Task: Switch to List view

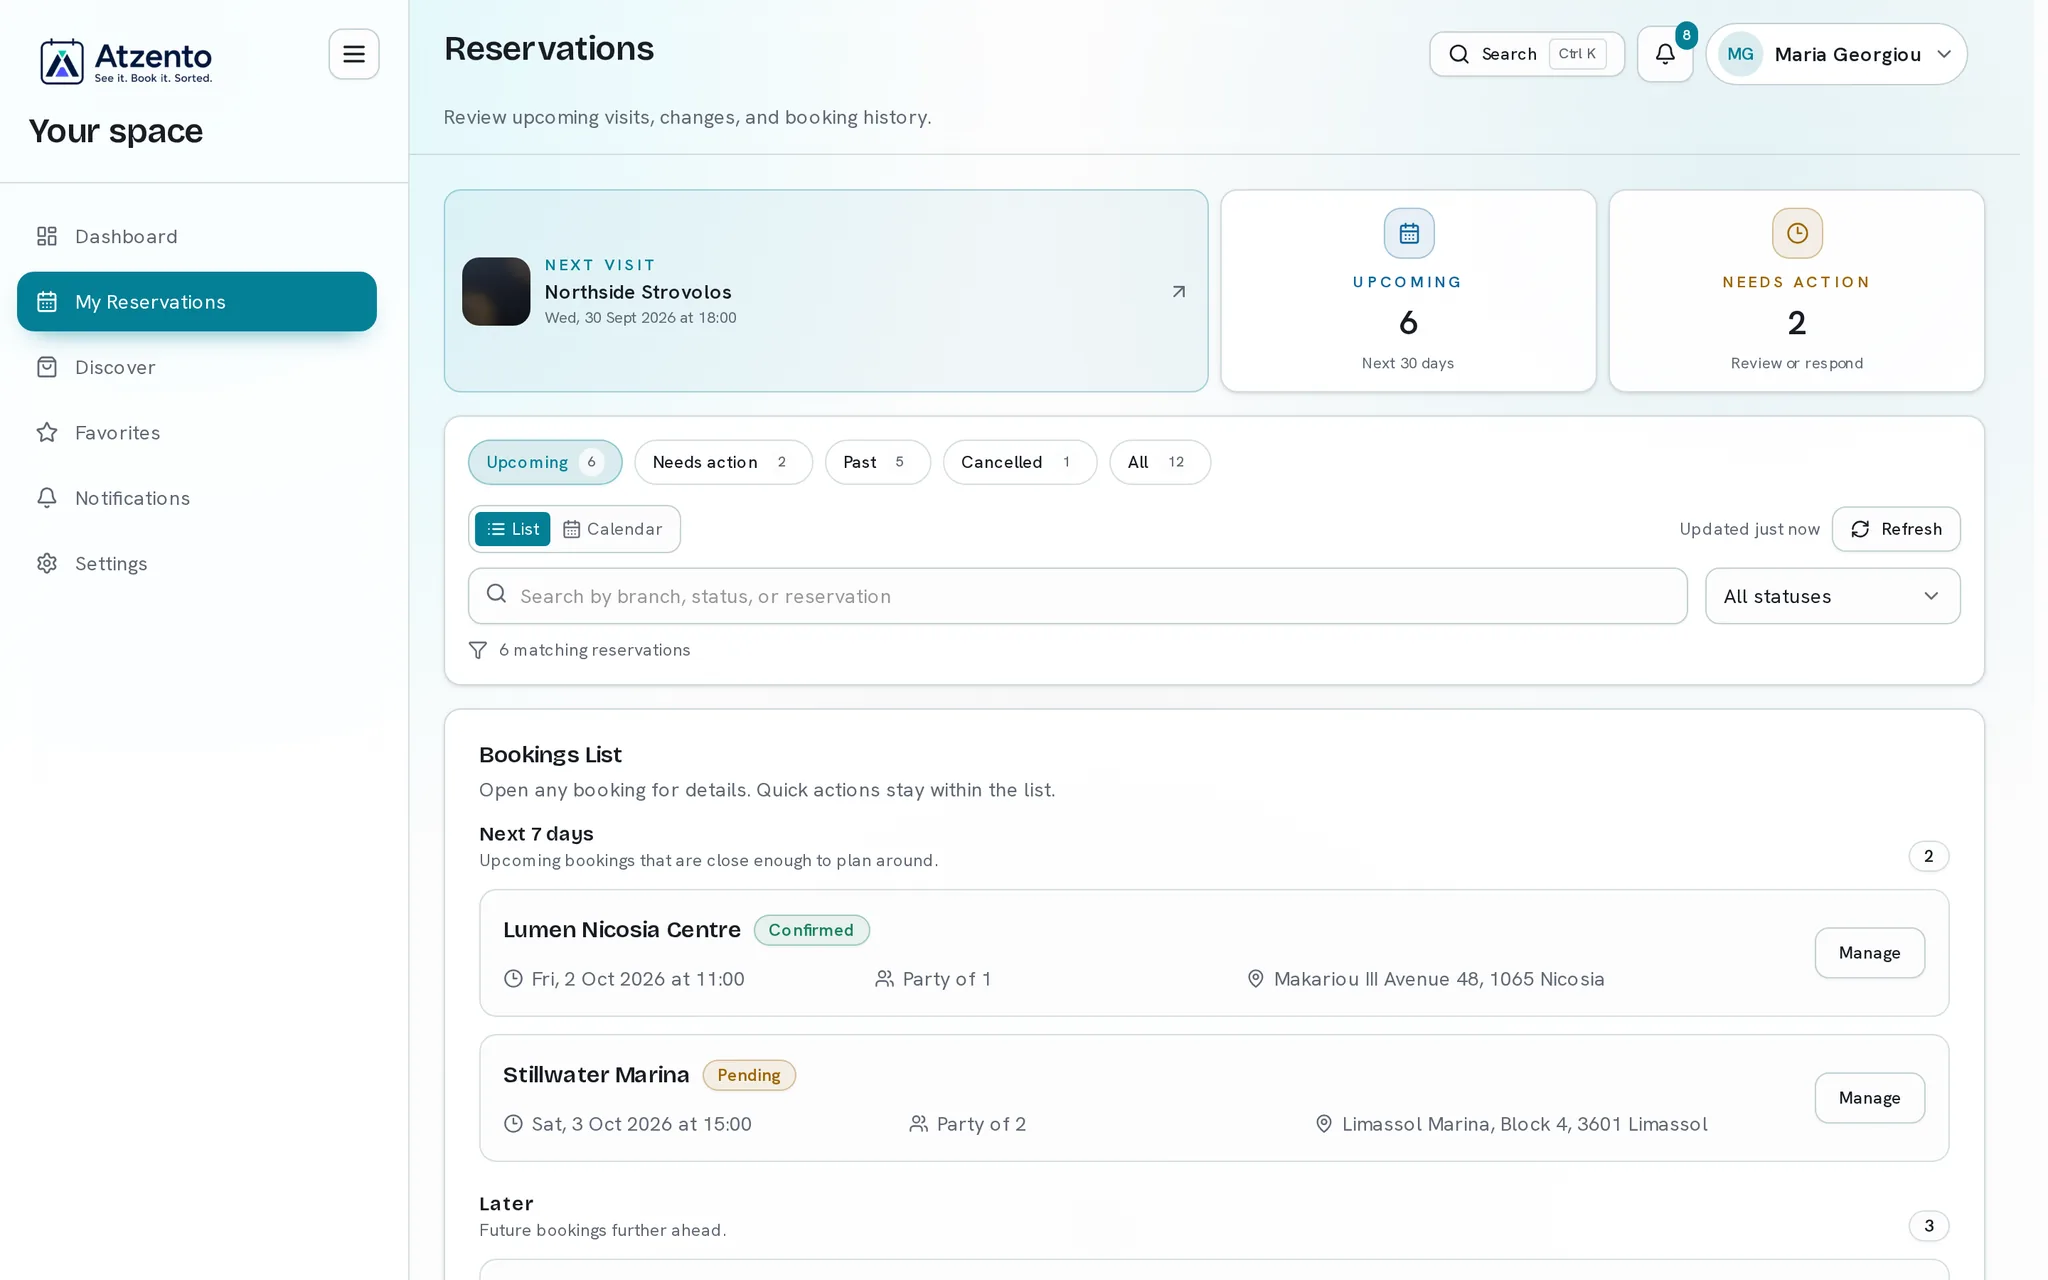Action: (512, 529)
